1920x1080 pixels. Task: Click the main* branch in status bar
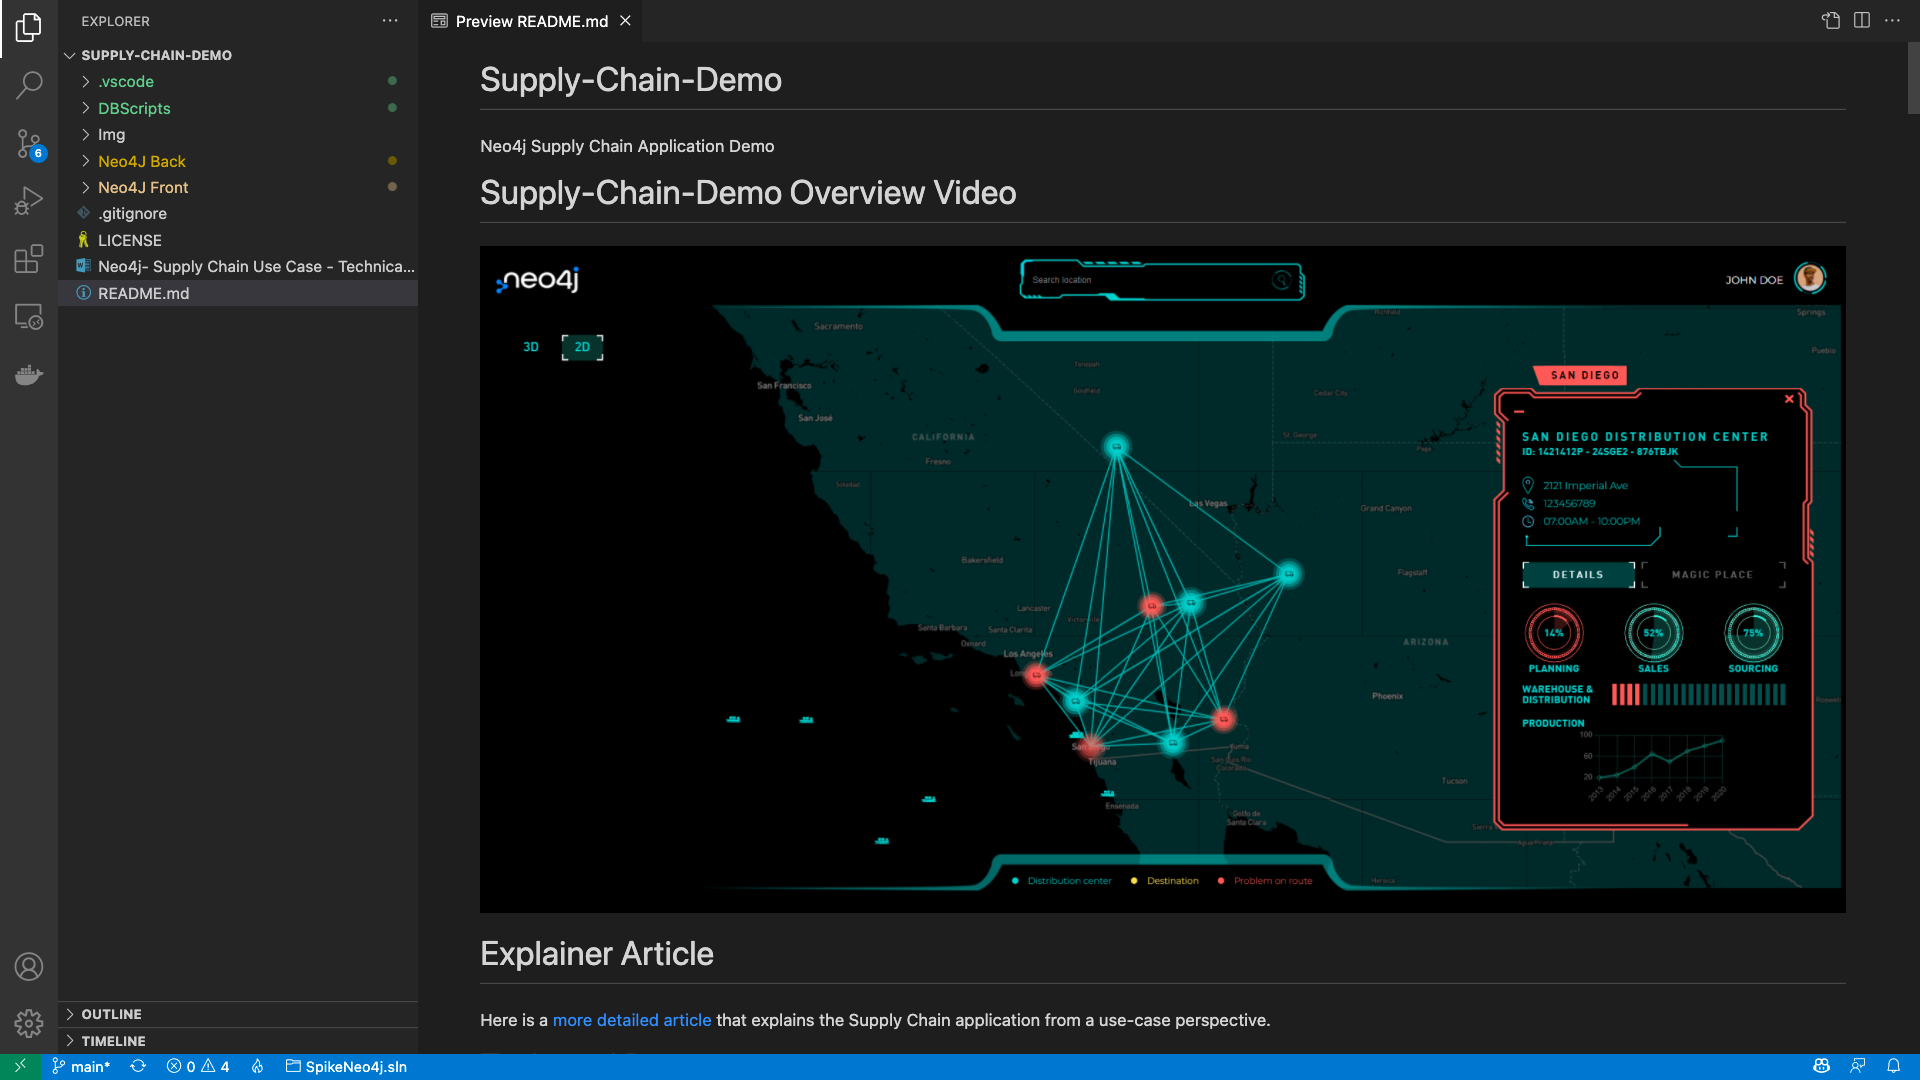pyautogui.click(x=81, y=1066)
